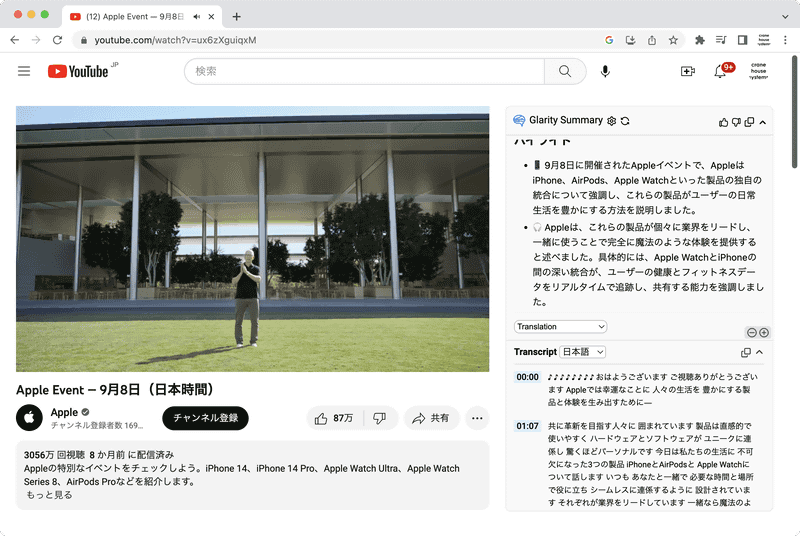Image resolution: width=800 pixels, height=536 pixels.
Task: Bookmark this page with star icon
Action: (673, 40)
